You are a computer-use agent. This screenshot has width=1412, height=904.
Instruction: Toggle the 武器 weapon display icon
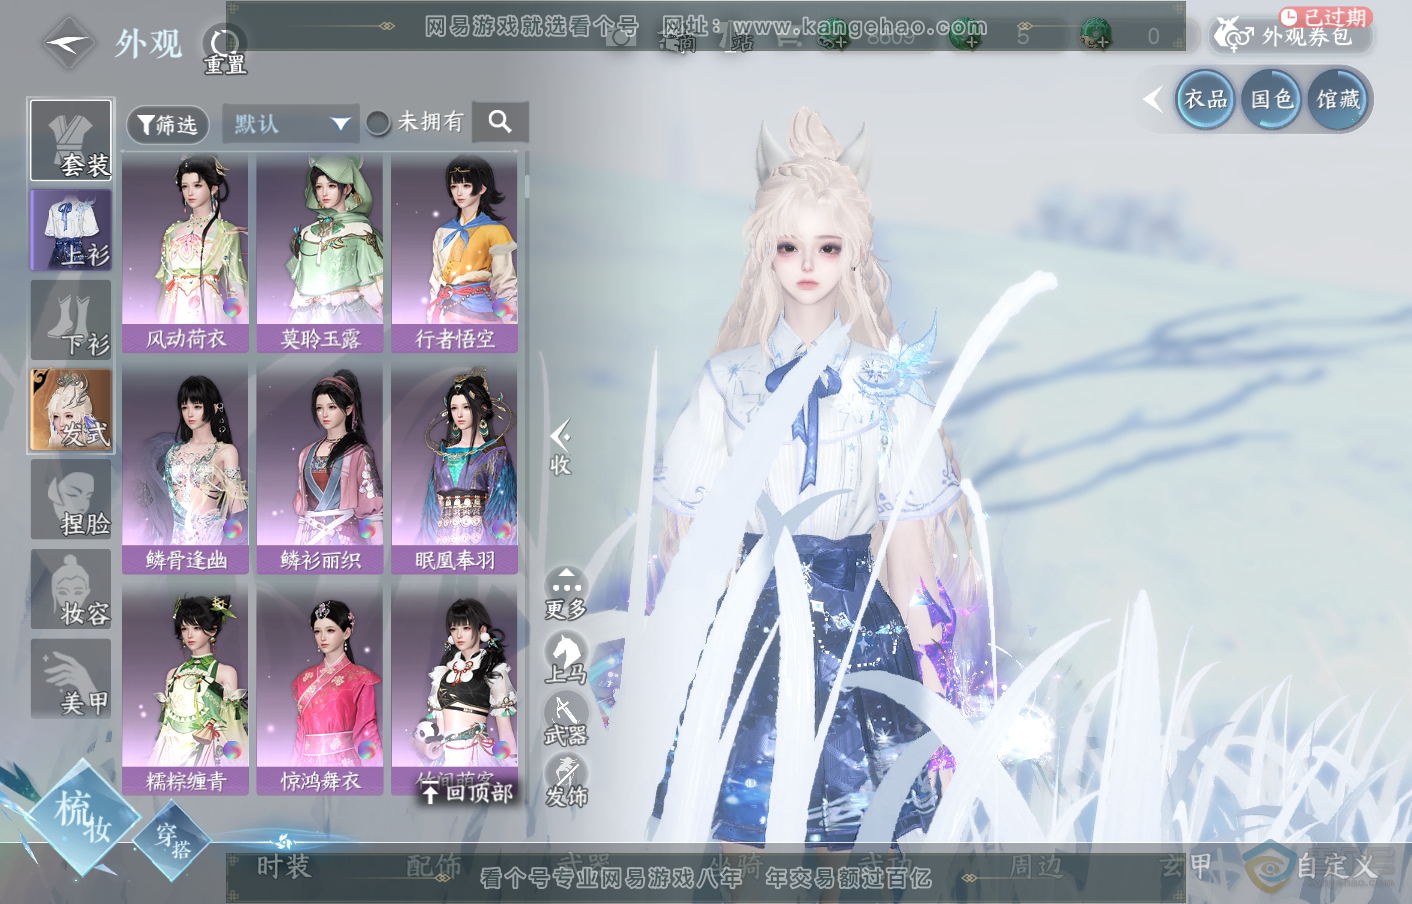566,719
